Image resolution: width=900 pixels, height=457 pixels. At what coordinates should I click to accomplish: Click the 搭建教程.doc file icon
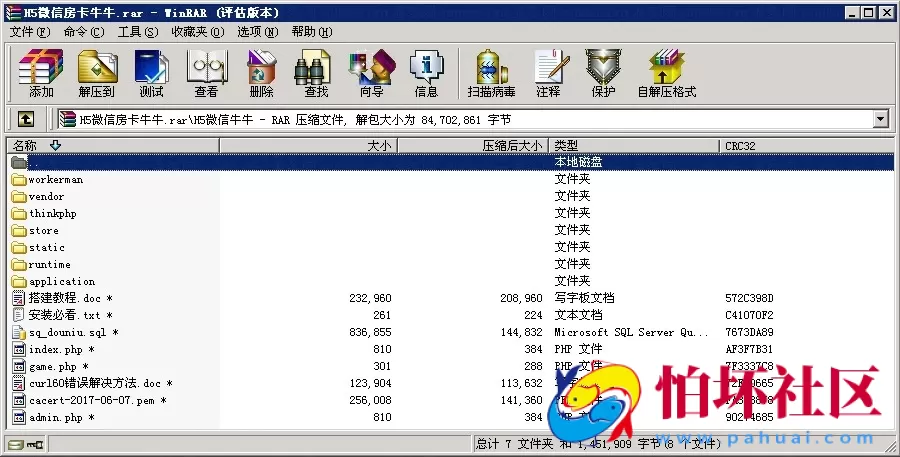click(20, 298)
